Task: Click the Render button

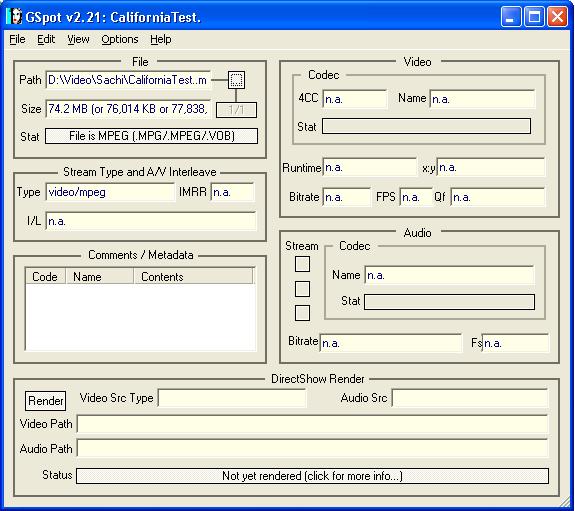Action: [45, 401]
